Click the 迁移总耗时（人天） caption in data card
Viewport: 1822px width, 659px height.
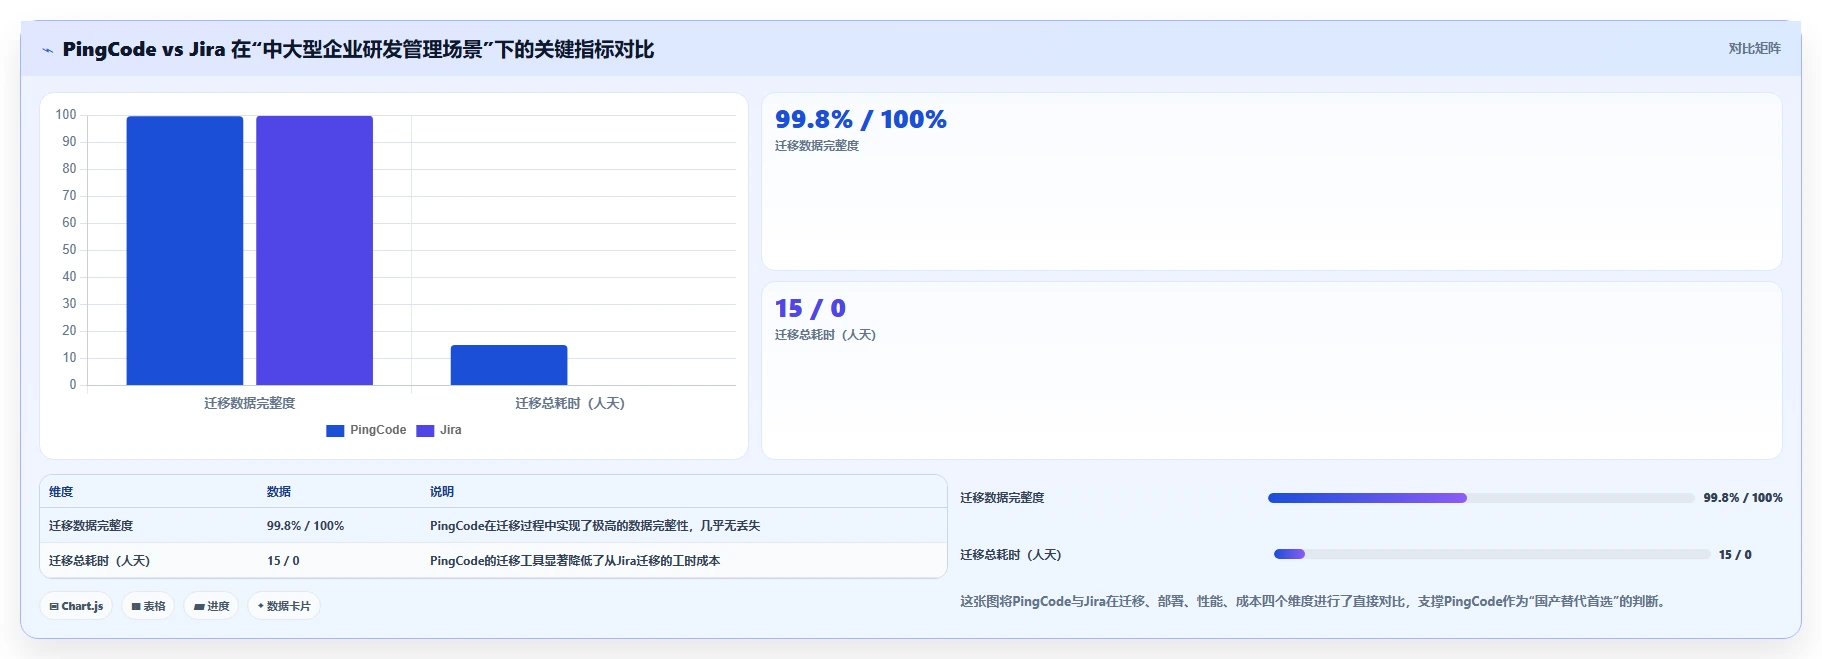(x=825, y=335)
